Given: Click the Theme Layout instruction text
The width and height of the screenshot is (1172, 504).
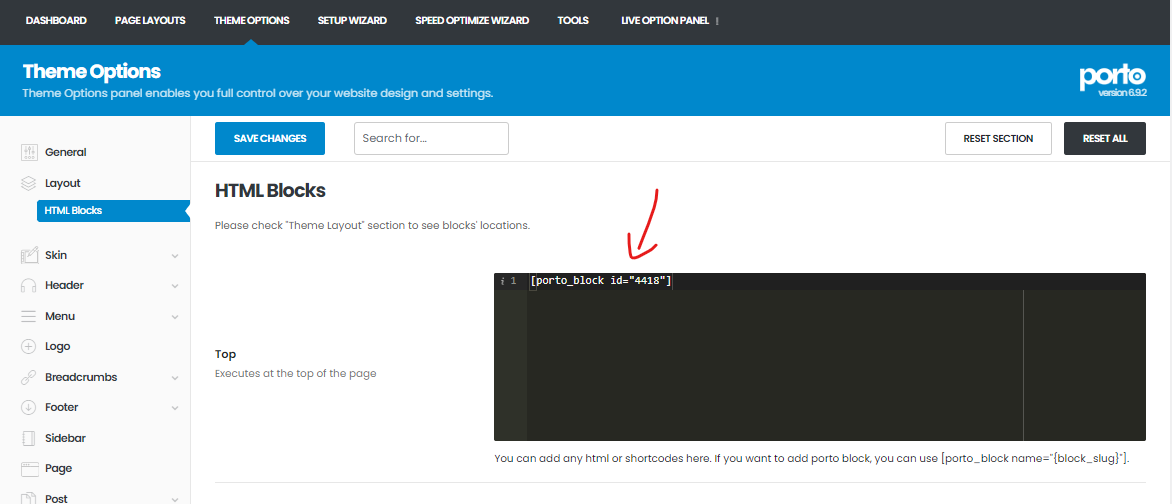Looking at the screenshot, I should click(373, 225).
